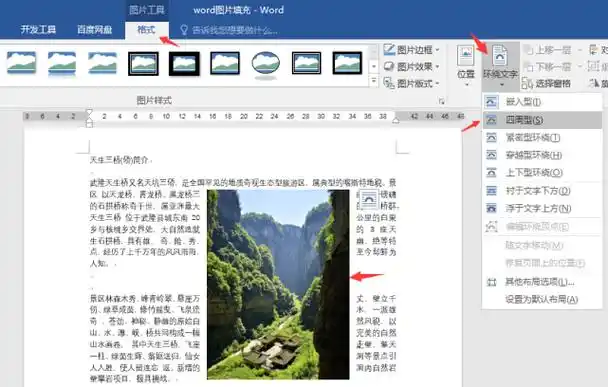Open the 百度网盘 ribbon tab
Screen dimensions: 608x387
point(95,29)
